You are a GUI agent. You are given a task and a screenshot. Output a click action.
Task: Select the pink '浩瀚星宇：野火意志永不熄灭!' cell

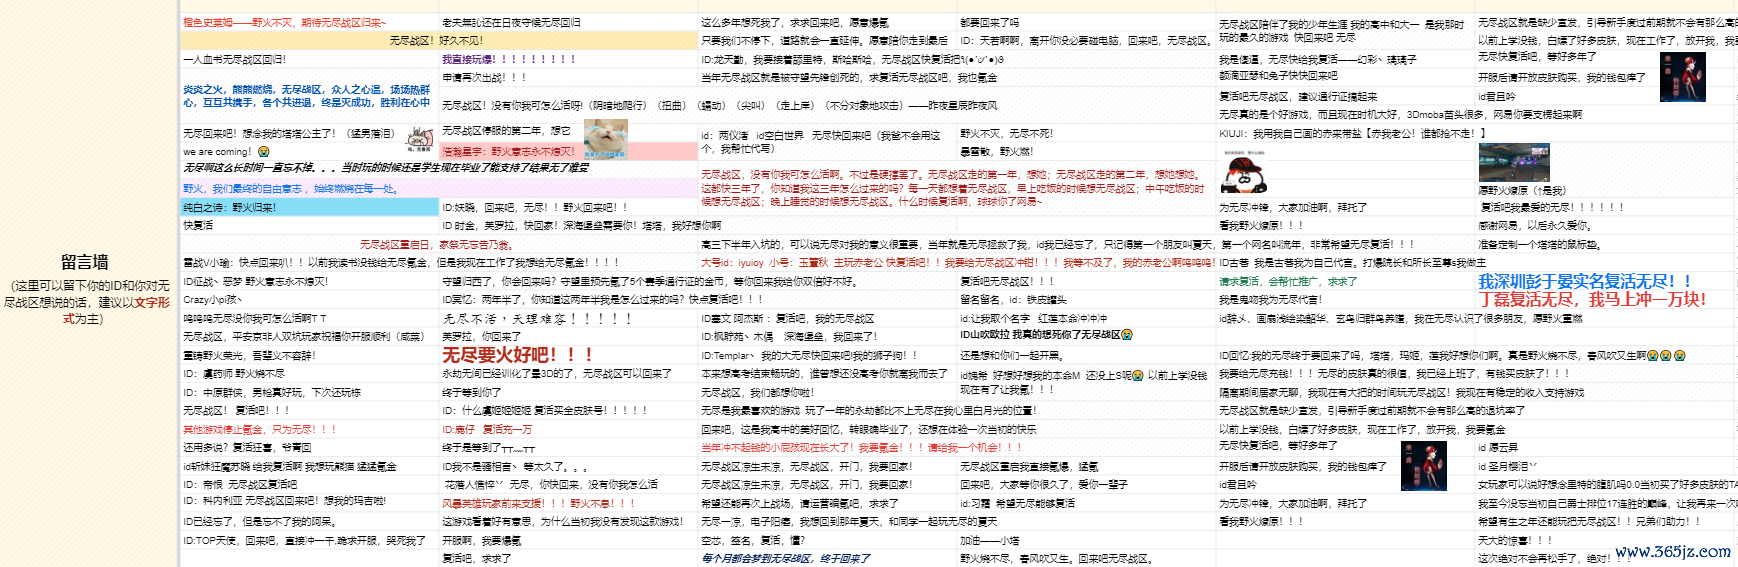(x=508, y=152)
